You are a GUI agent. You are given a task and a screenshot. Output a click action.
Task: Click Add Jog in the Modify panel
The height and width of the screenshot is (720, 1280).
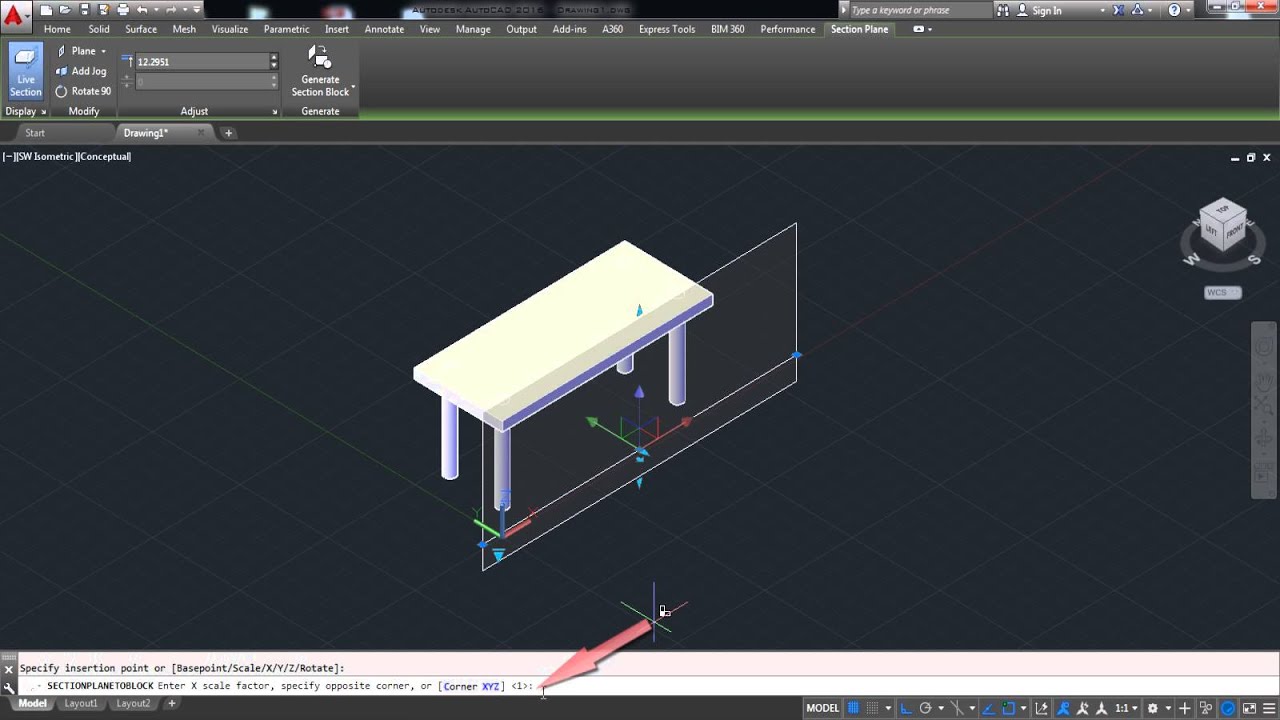coord(81,71)
